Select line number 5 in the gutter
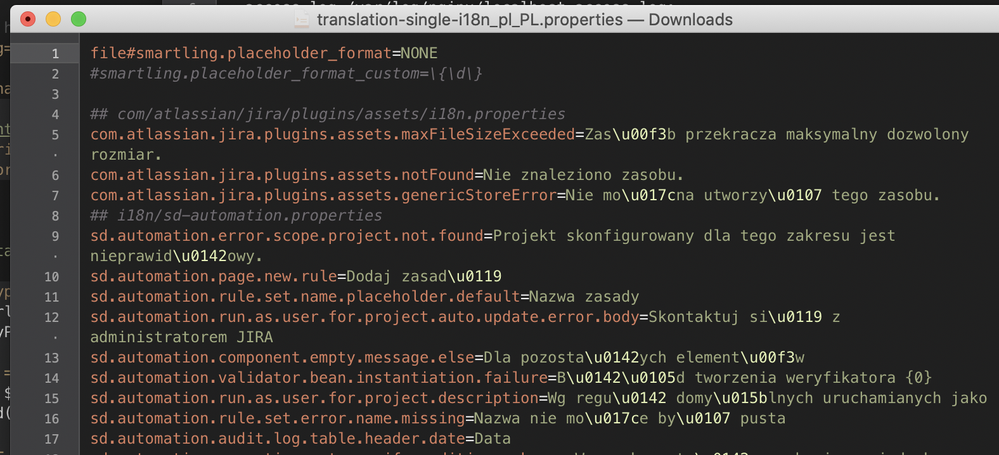Image resolution: width=999 pixels, height=455 pixels. pyautogui.click(x=55, y=135)
